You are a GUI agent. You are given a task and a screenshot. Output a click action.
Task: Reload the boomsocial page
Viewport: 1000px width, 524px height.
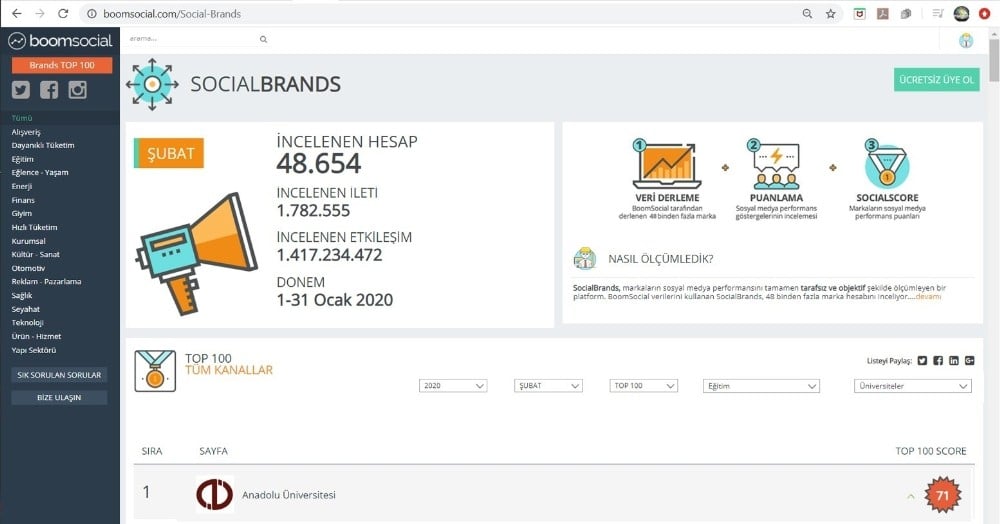pyautogui.click(x=62, y=13)
